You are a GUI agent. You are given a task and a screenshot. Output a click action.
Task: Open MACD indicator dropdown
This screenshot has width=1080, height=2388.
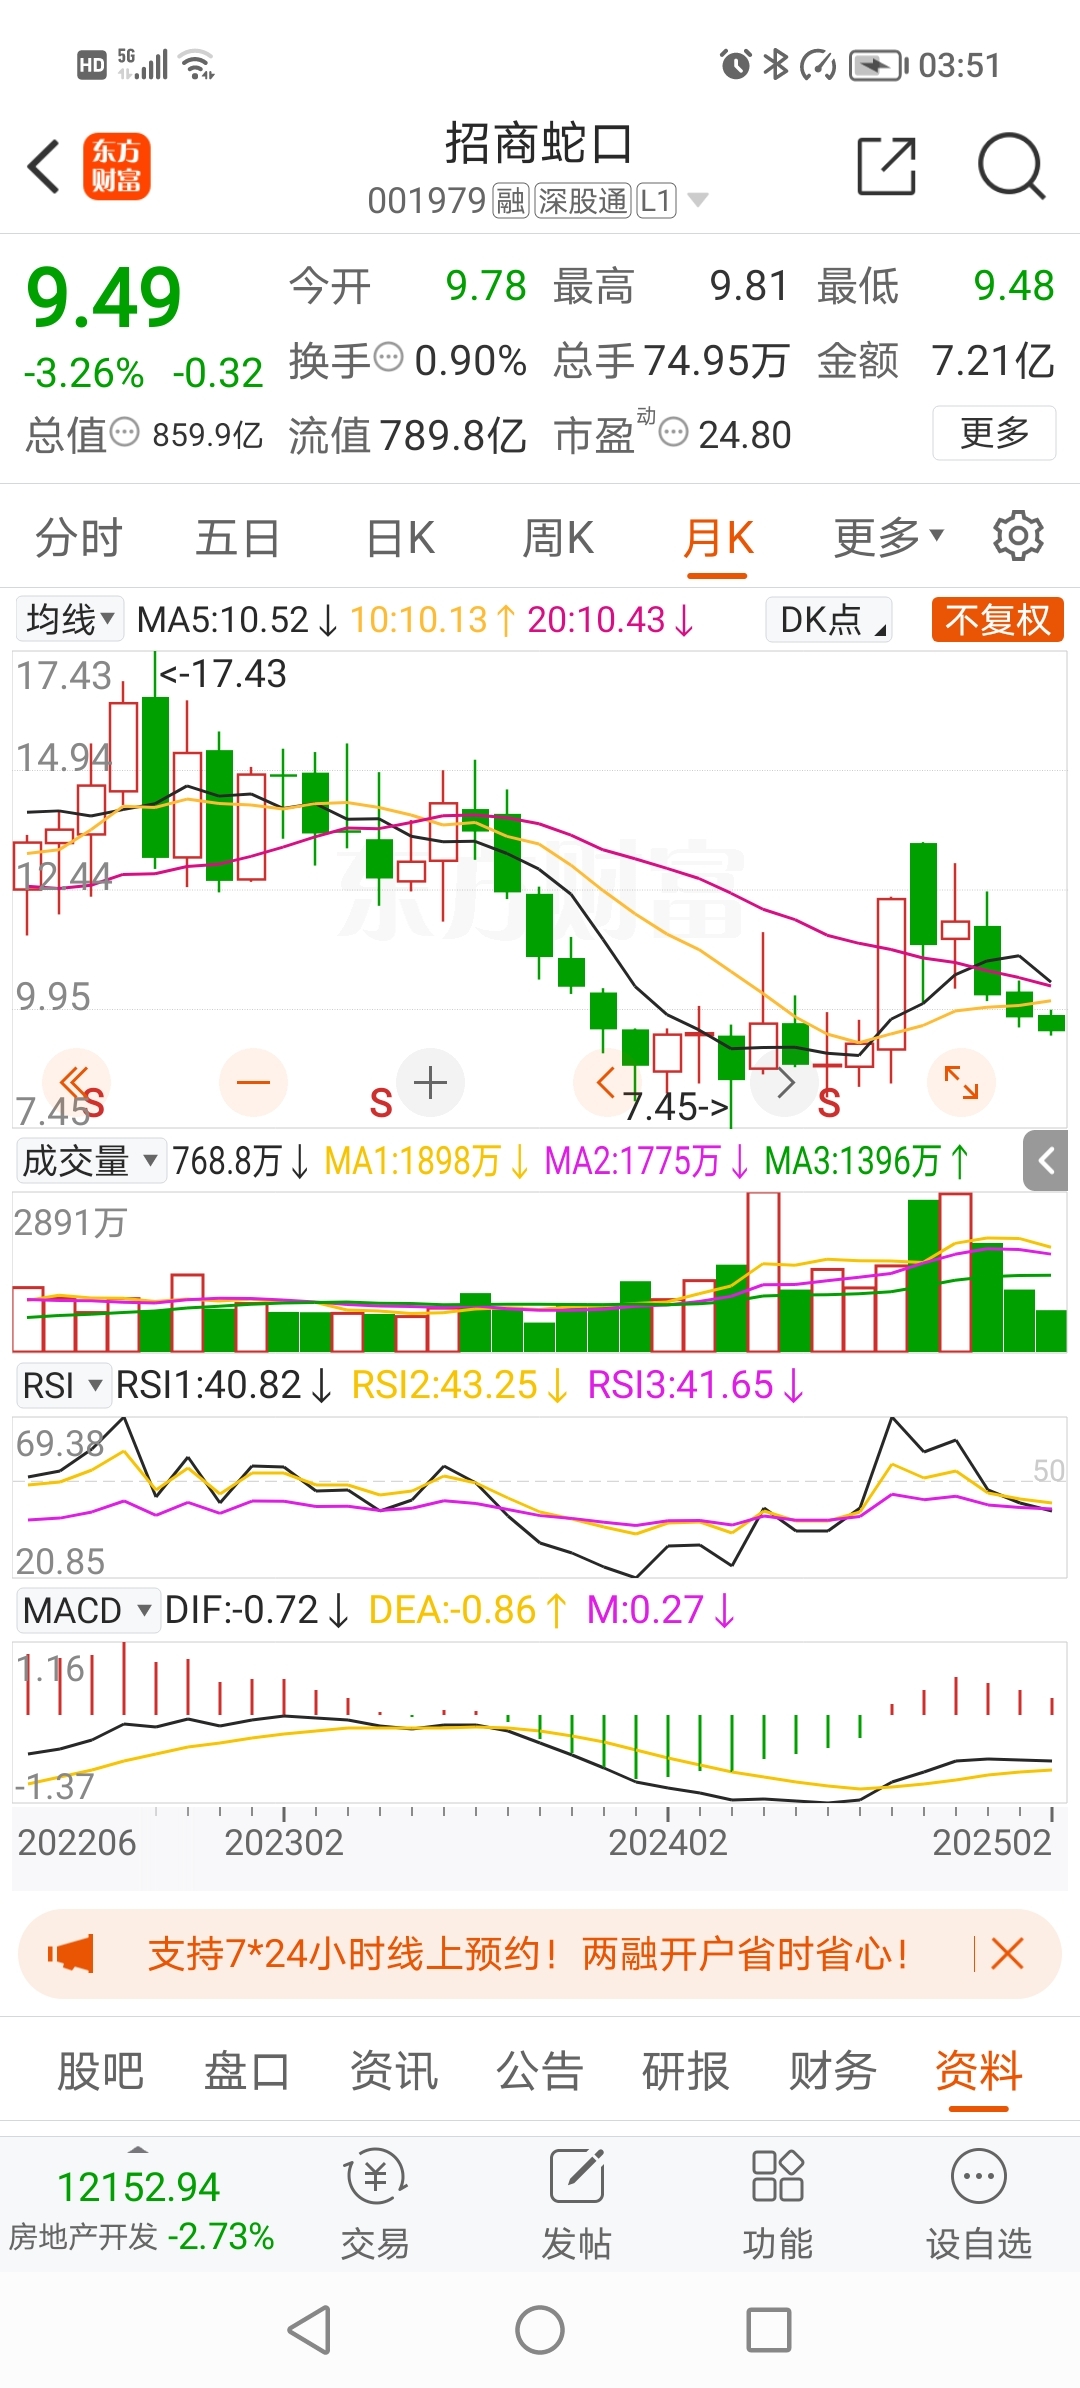(87, 1610)
